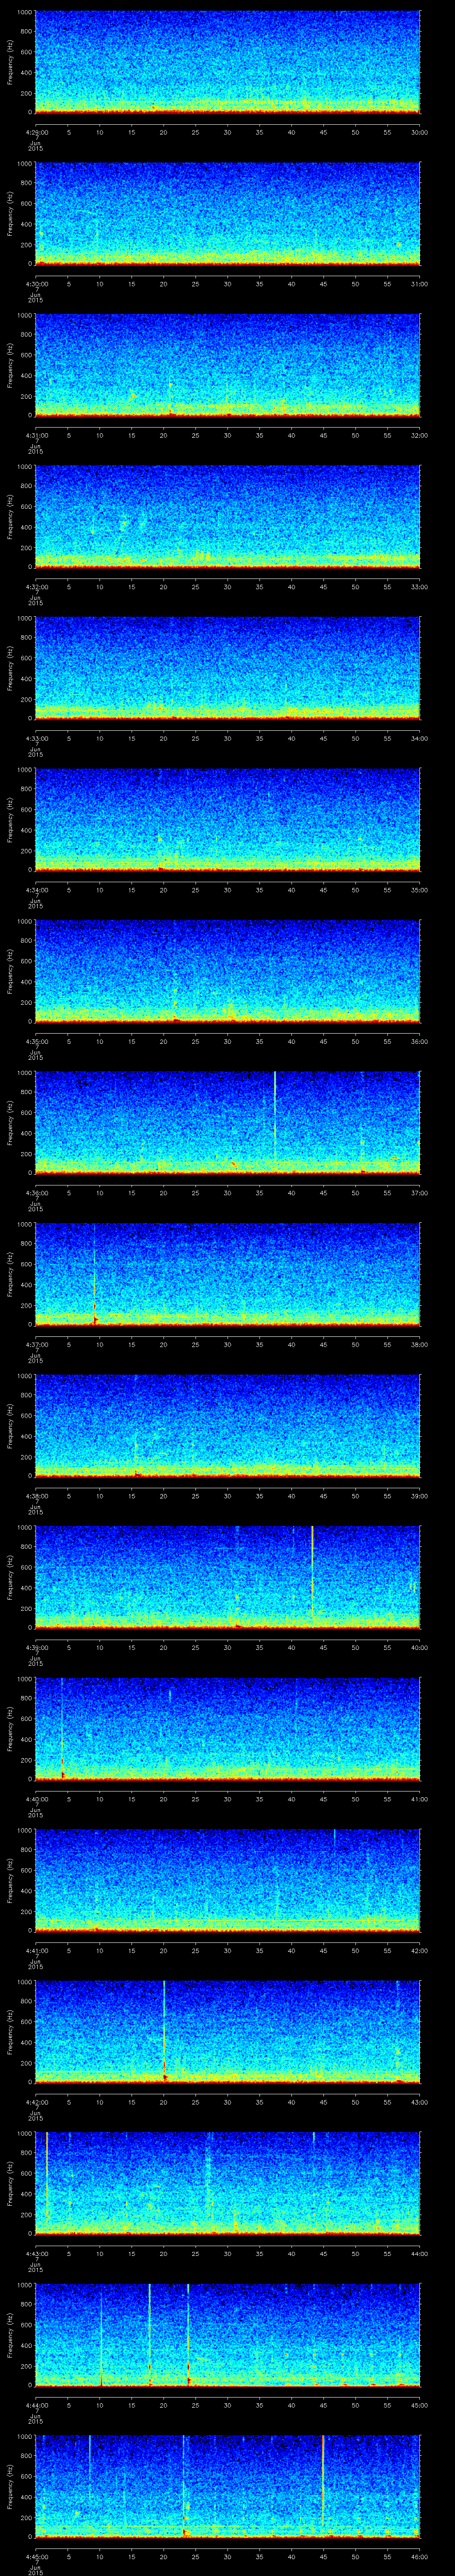Click the '30' seconds tick under the 4:32:00 panel
Viewport: 455px width, 2576px height.
point(227,586)
